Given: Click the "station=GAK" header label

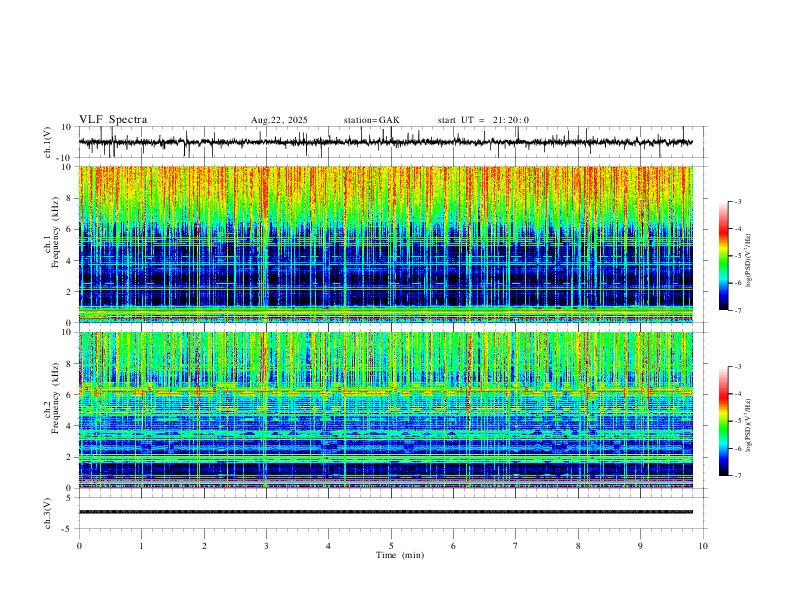Looking at the screenshot, I should pos(371,120).
